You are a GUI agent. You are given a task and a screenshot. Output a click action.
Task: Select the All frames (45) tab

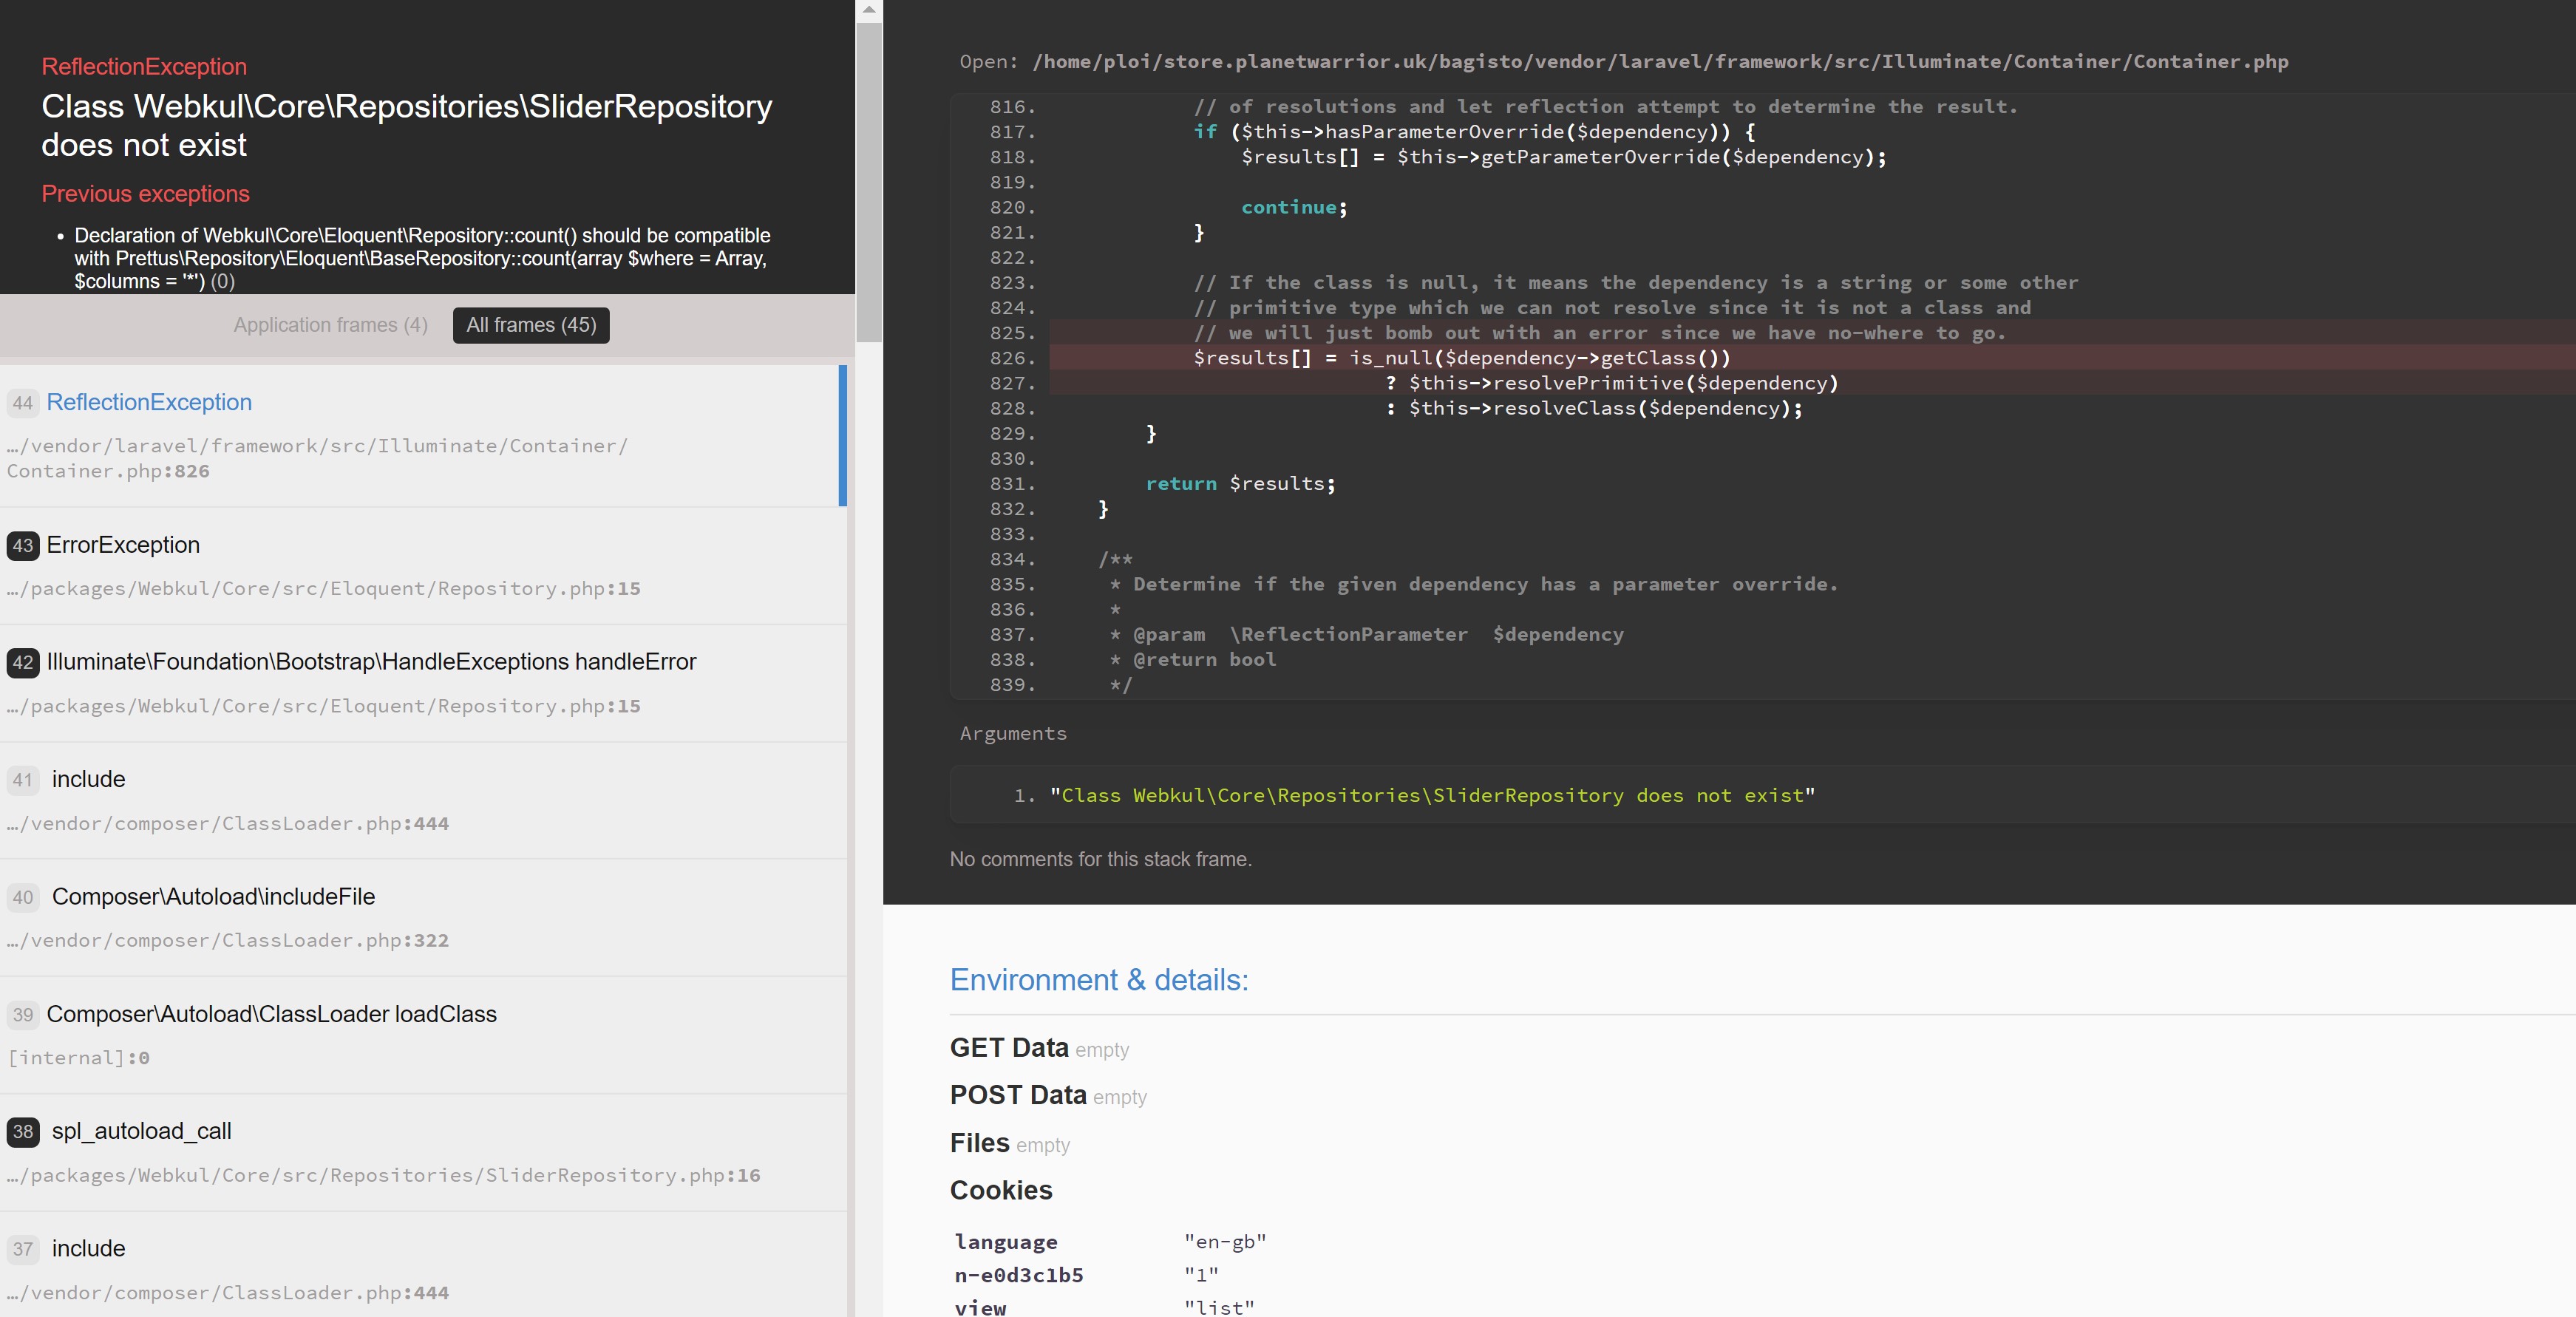click(531, 325)
